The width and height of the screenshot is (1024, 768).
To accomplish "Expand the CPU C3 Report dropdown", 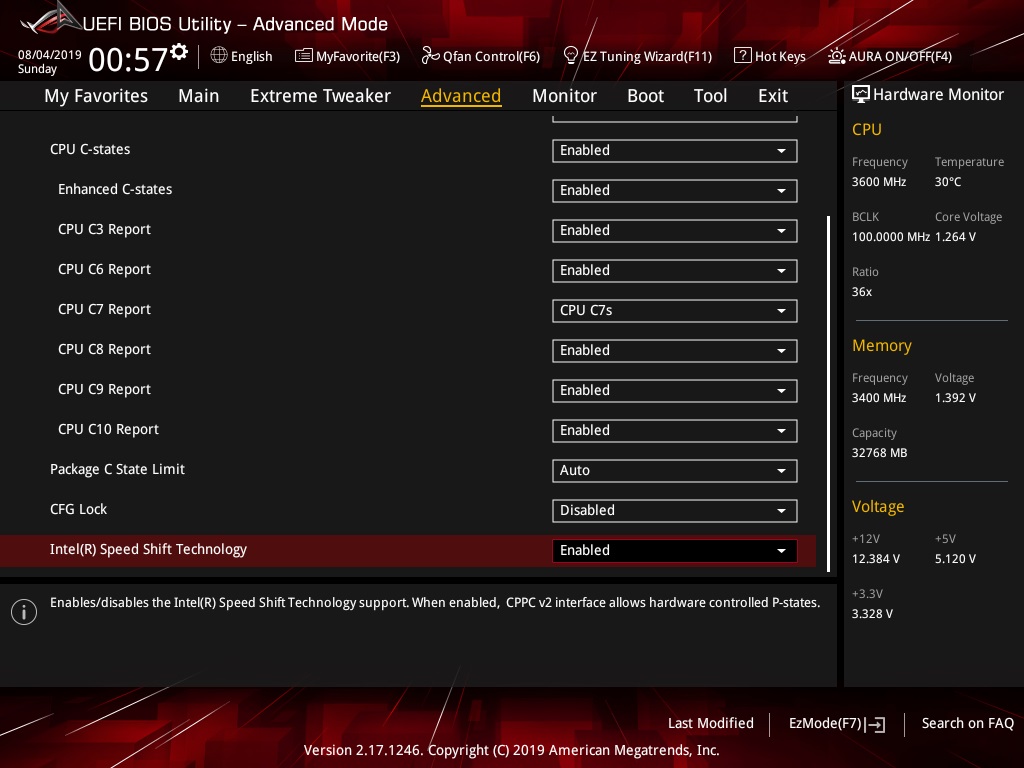I will point(675,231).
